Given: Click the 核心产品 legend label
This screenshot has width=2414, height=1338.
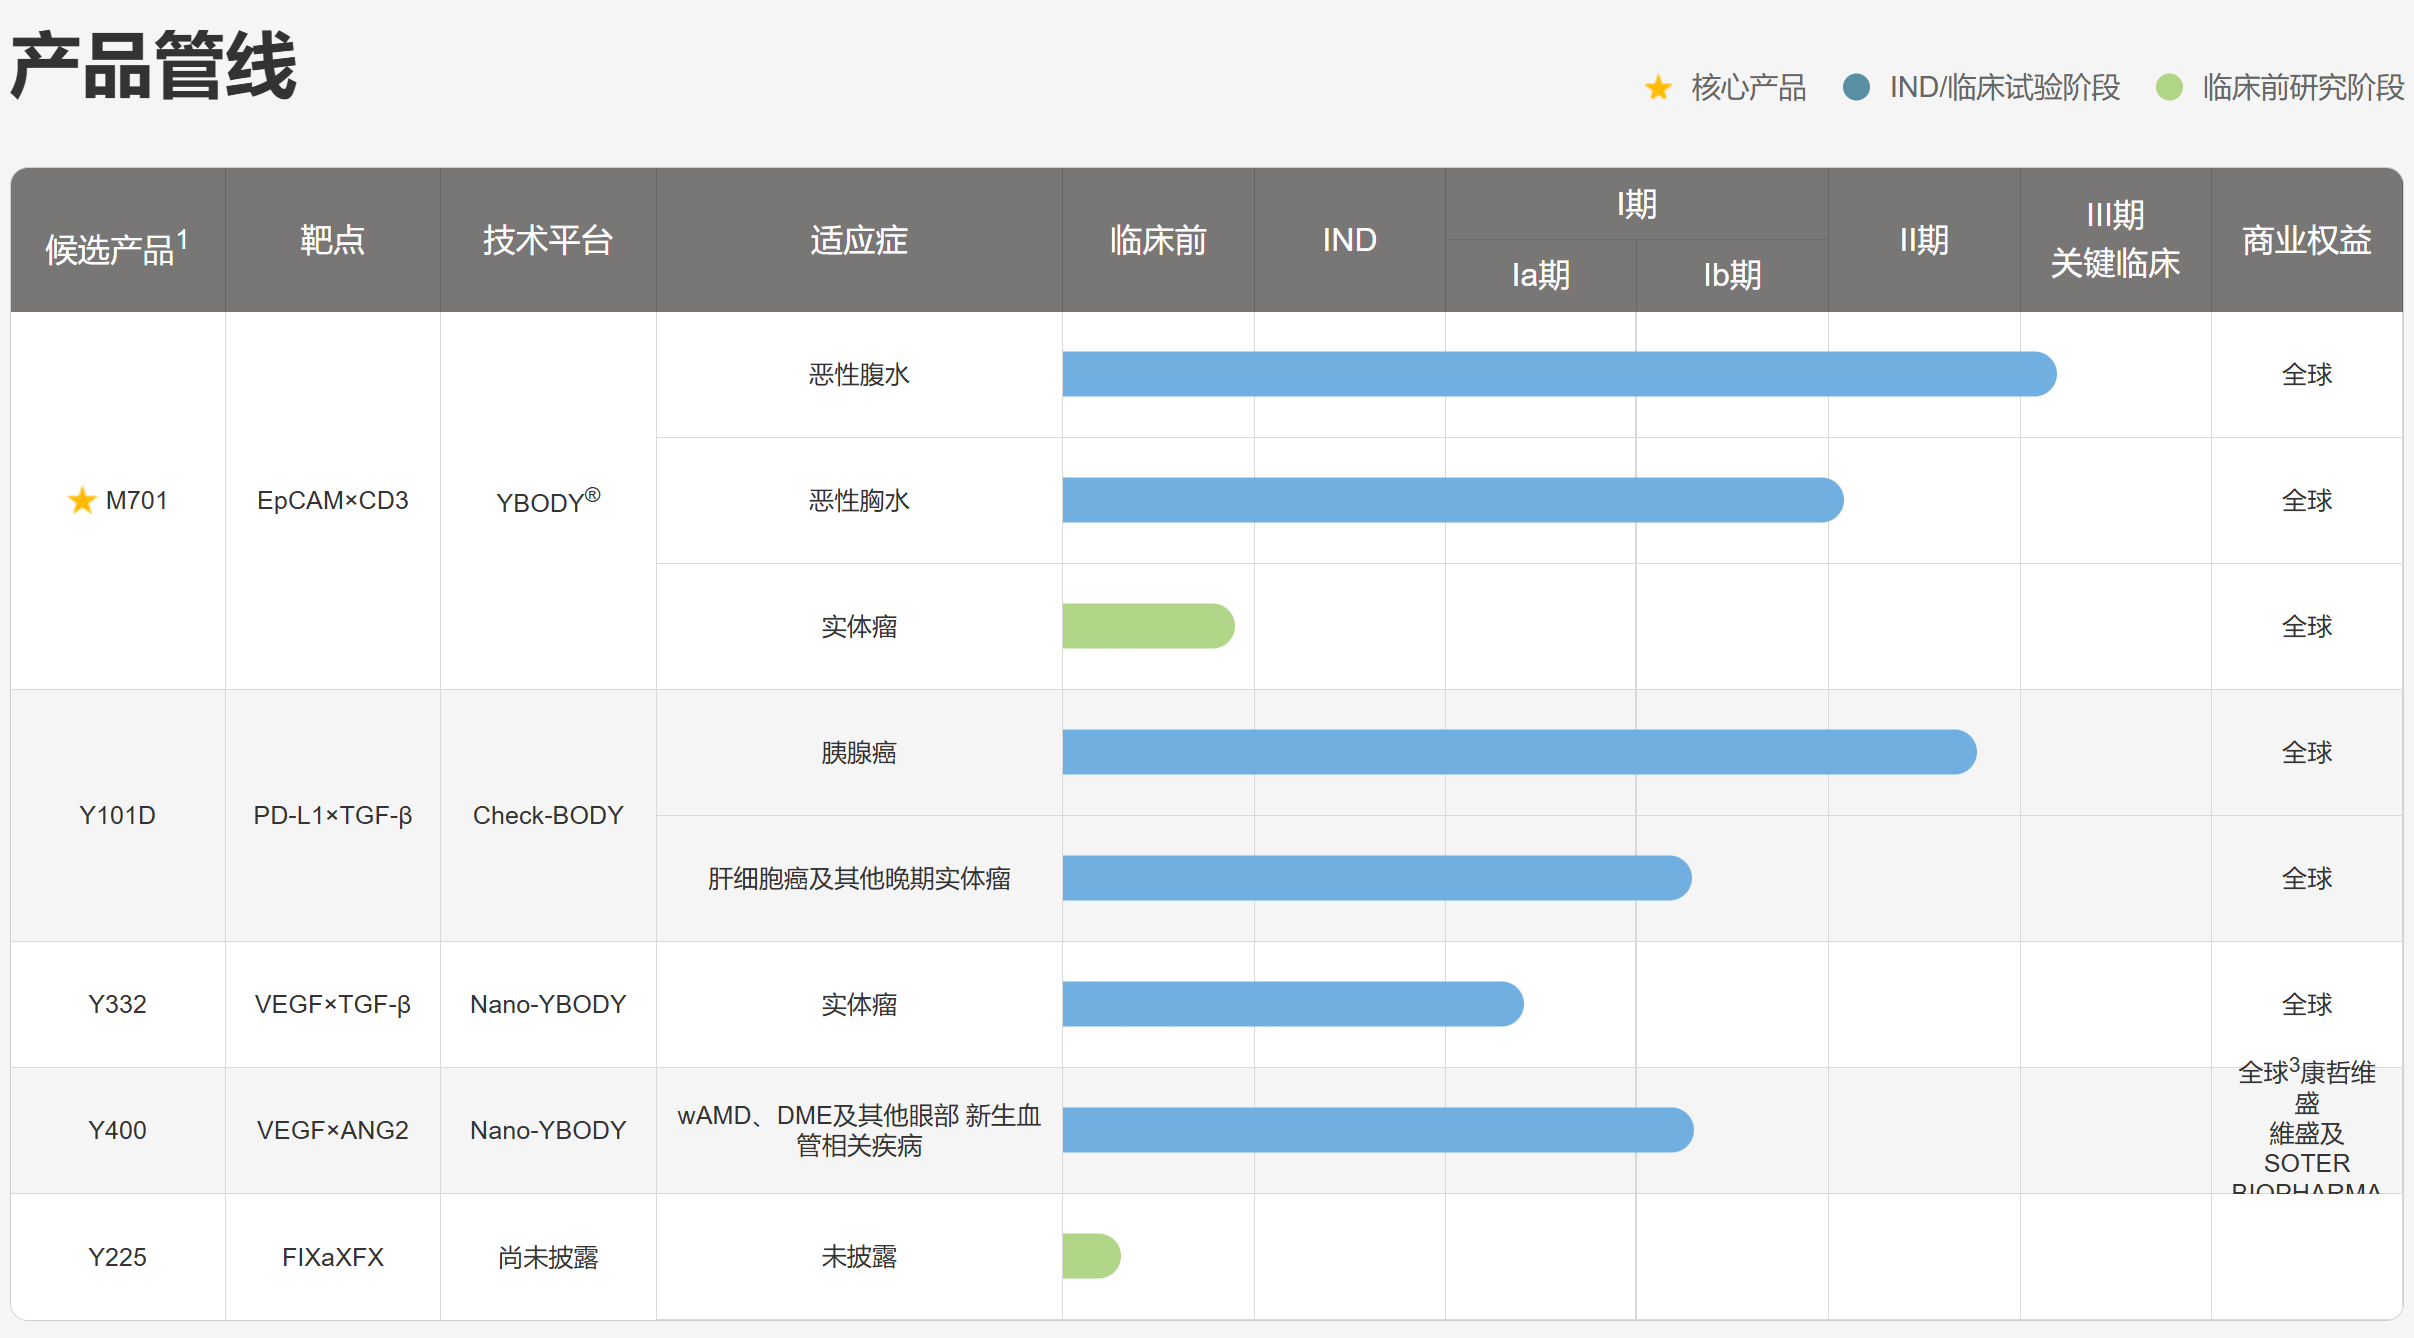Looking at the screenshot, I should (1749, 87).
